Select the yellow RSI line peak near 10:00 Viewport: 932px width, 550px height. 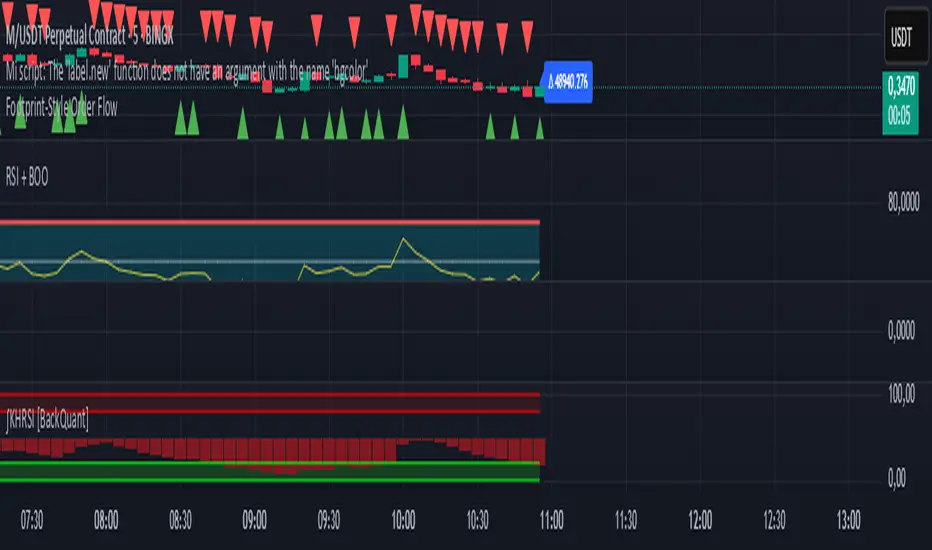pyautogui.click(x=404, y=240)
